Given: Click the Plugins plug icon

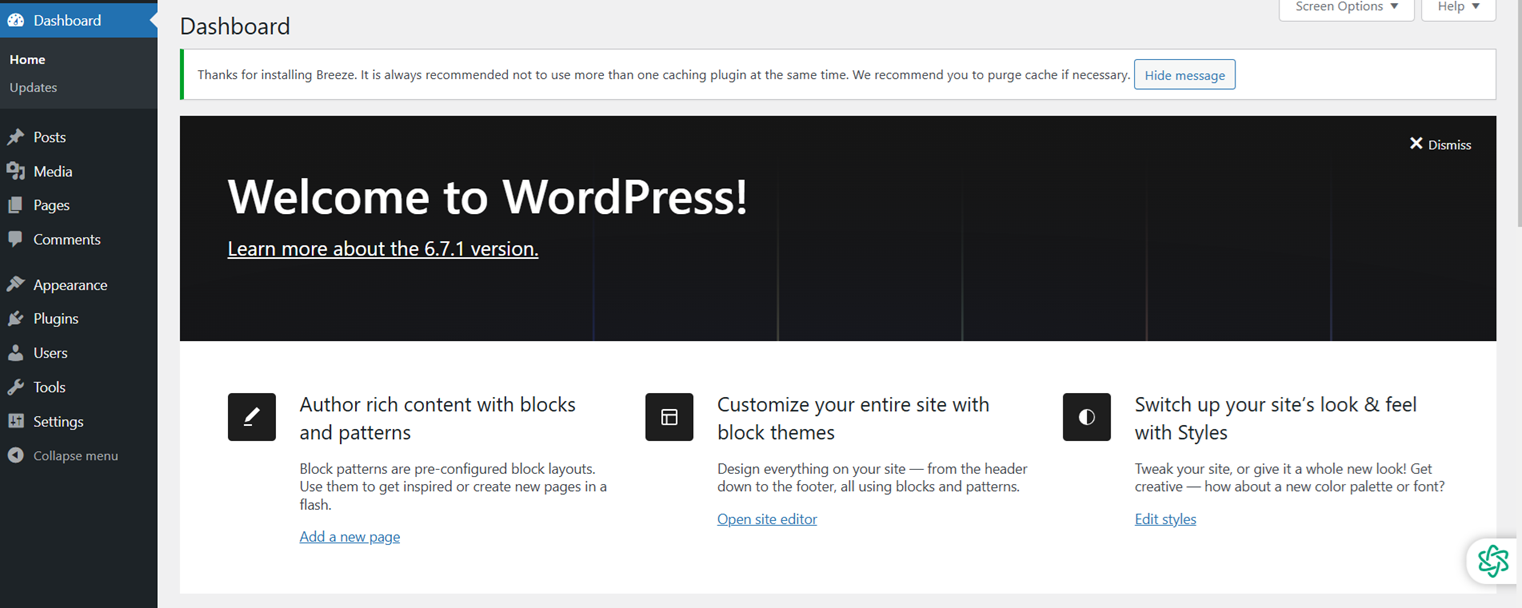Looking at the screenshot, I should (x=16, y=319).
